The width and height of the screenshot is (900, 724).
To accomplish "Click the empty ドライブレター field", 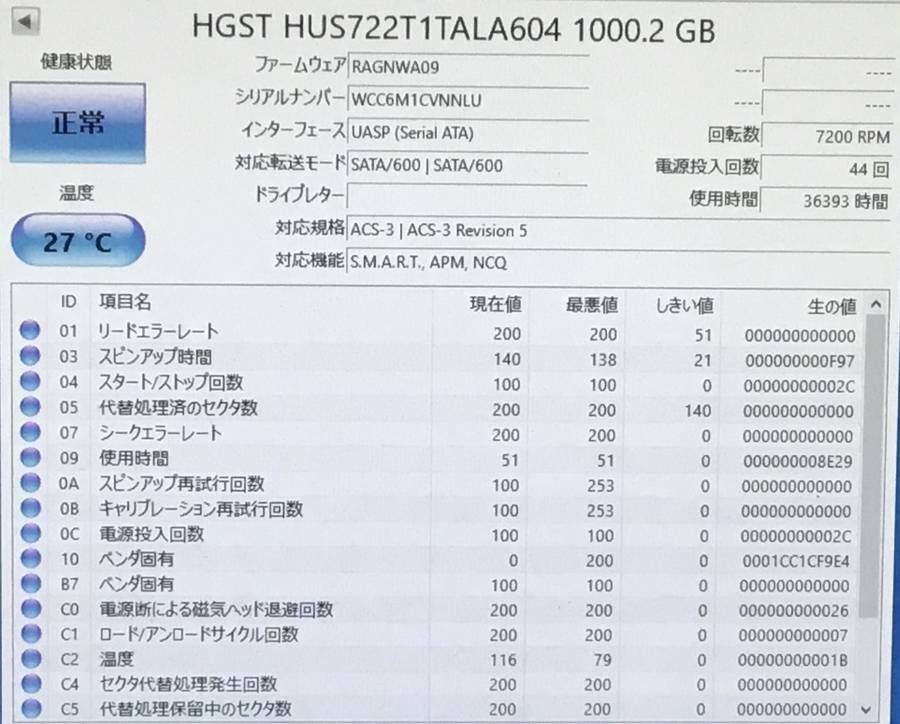I will [467, 197].
